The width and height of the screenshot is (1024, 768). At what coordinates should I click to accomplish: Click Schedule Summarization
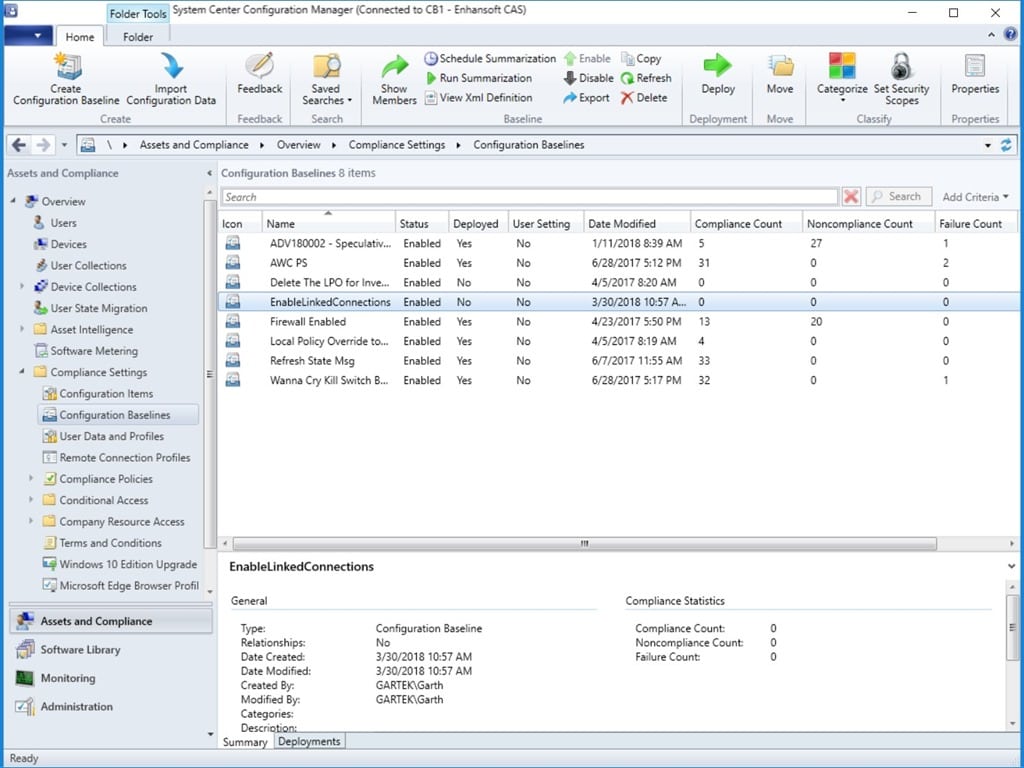point(490,58)
